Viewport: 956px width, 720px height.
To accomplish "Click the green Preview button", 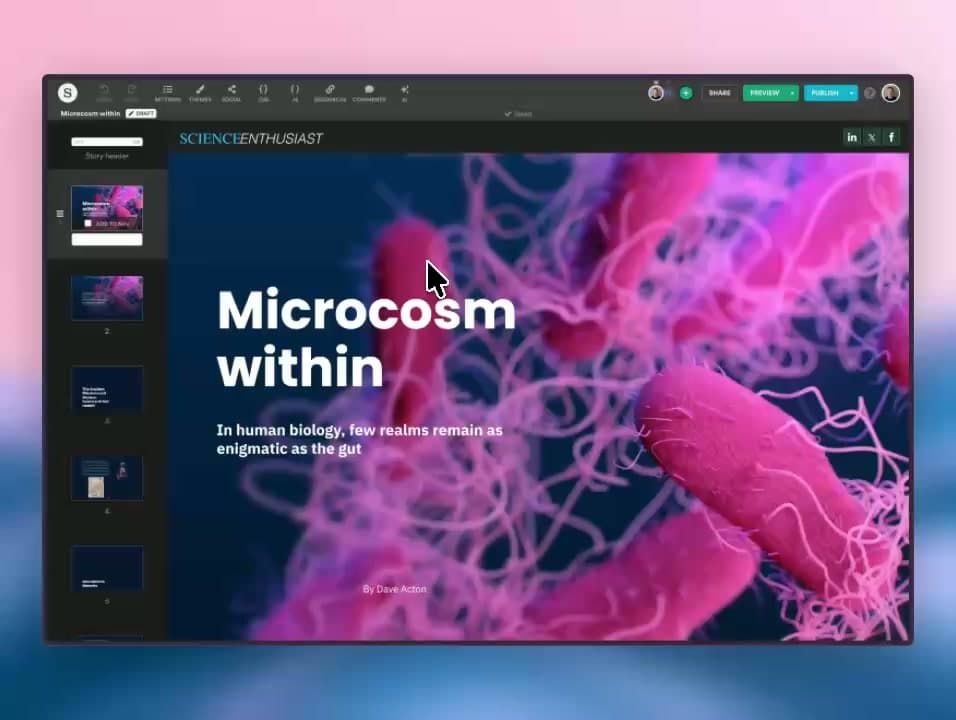I will pos(764,93).
